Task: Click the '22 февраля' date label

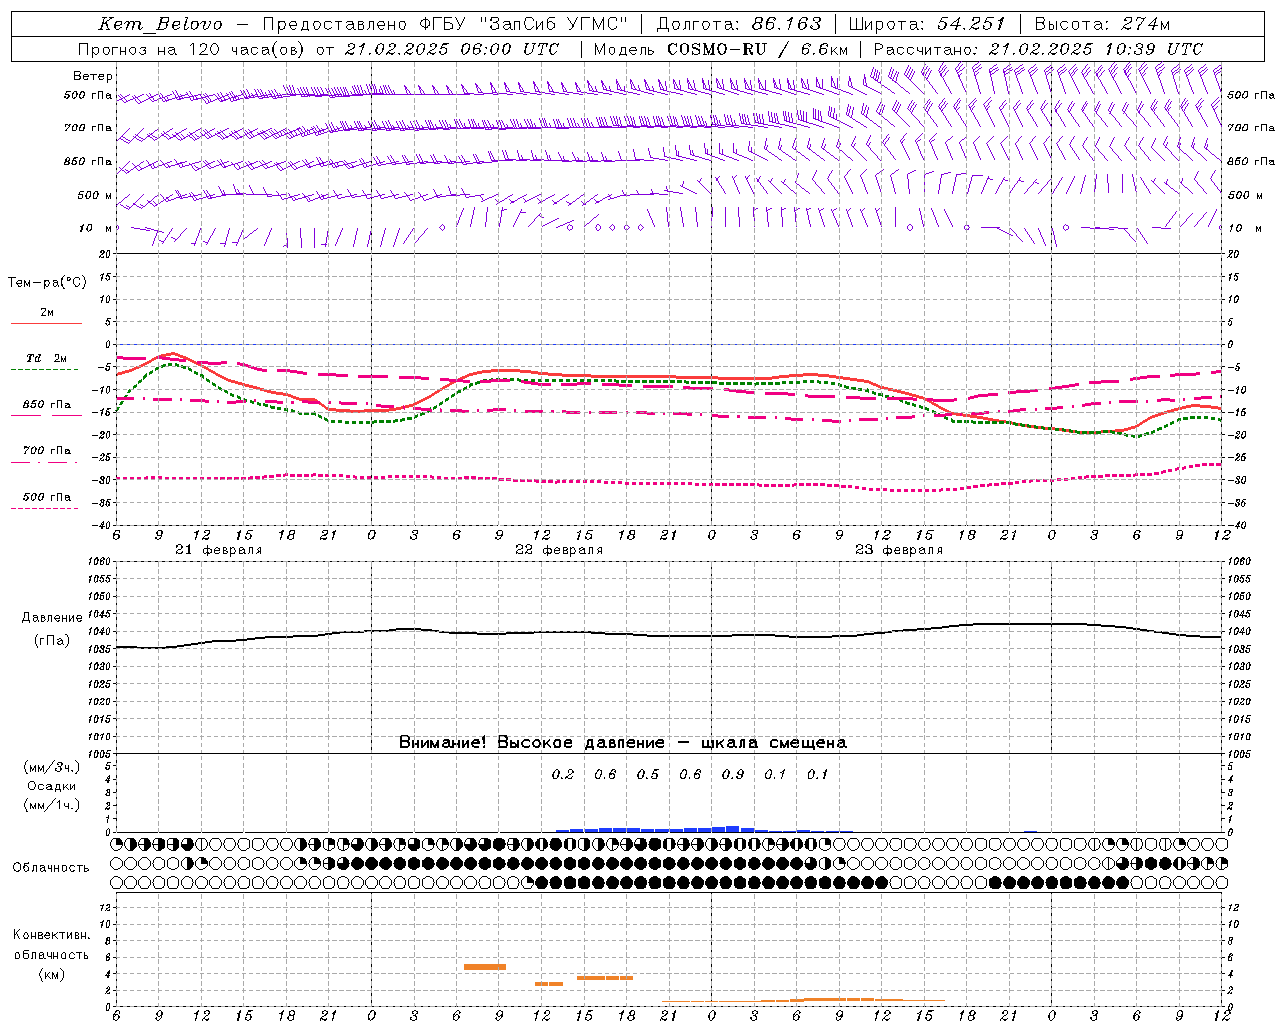Action: (559, 550)
